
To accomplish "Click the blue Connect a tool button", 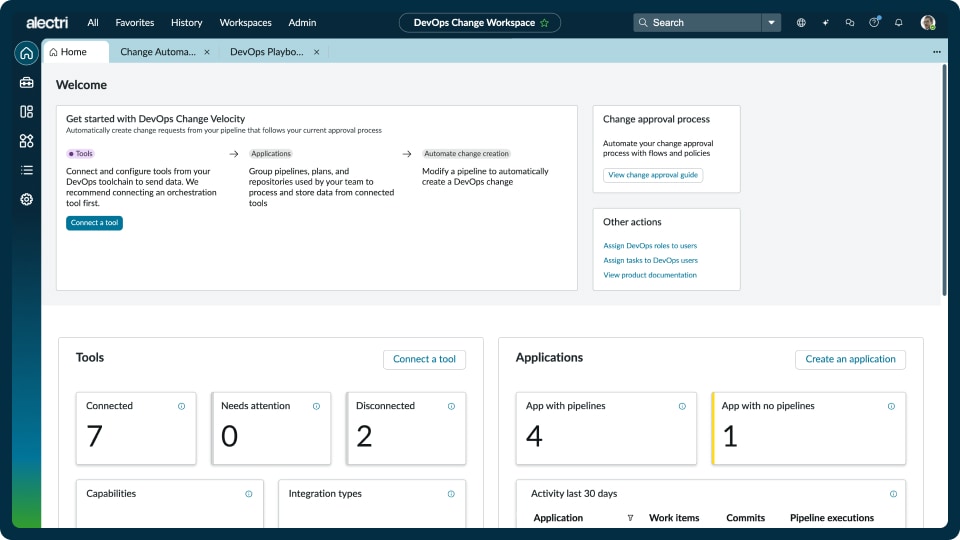I will (x=94, y=223).
